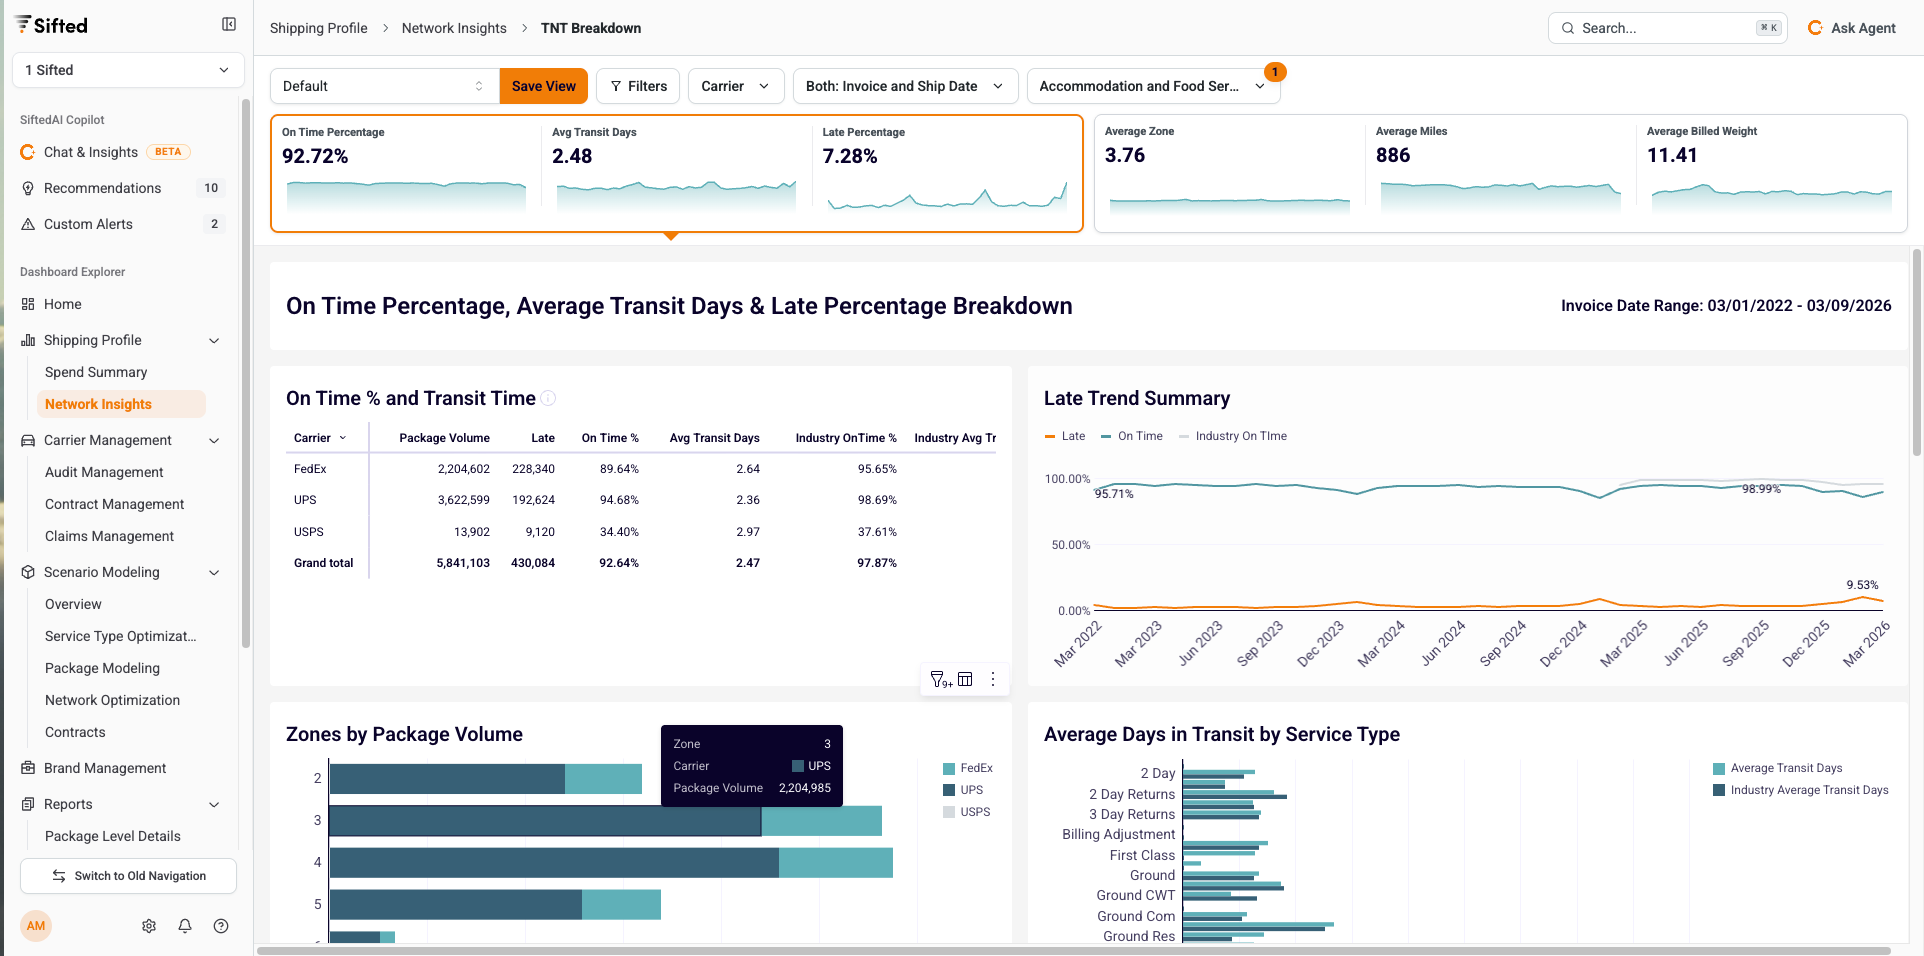
Task: Open the table's three-dot more options menu
Action: coord(993,679)
